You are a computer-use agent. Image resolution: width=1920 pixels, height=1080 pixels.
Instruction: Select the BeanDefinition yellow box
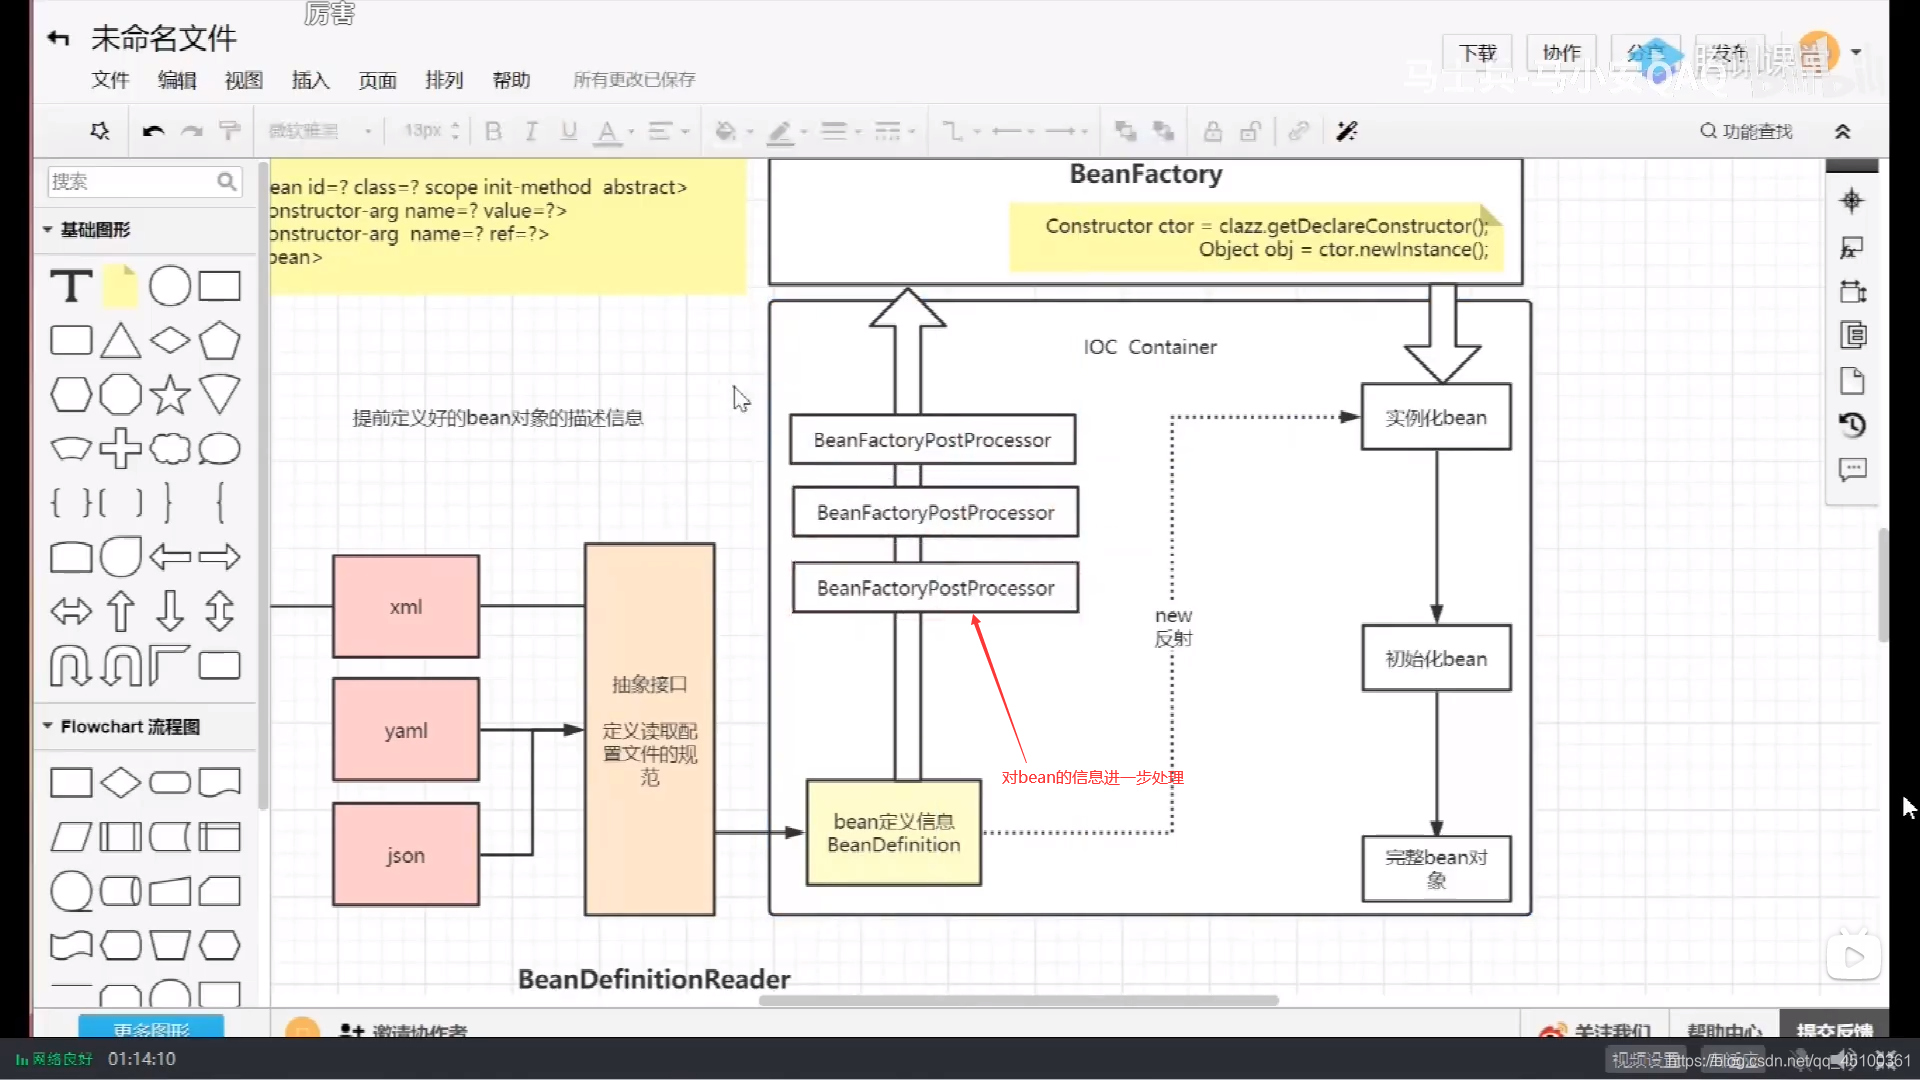pos(894,832)
